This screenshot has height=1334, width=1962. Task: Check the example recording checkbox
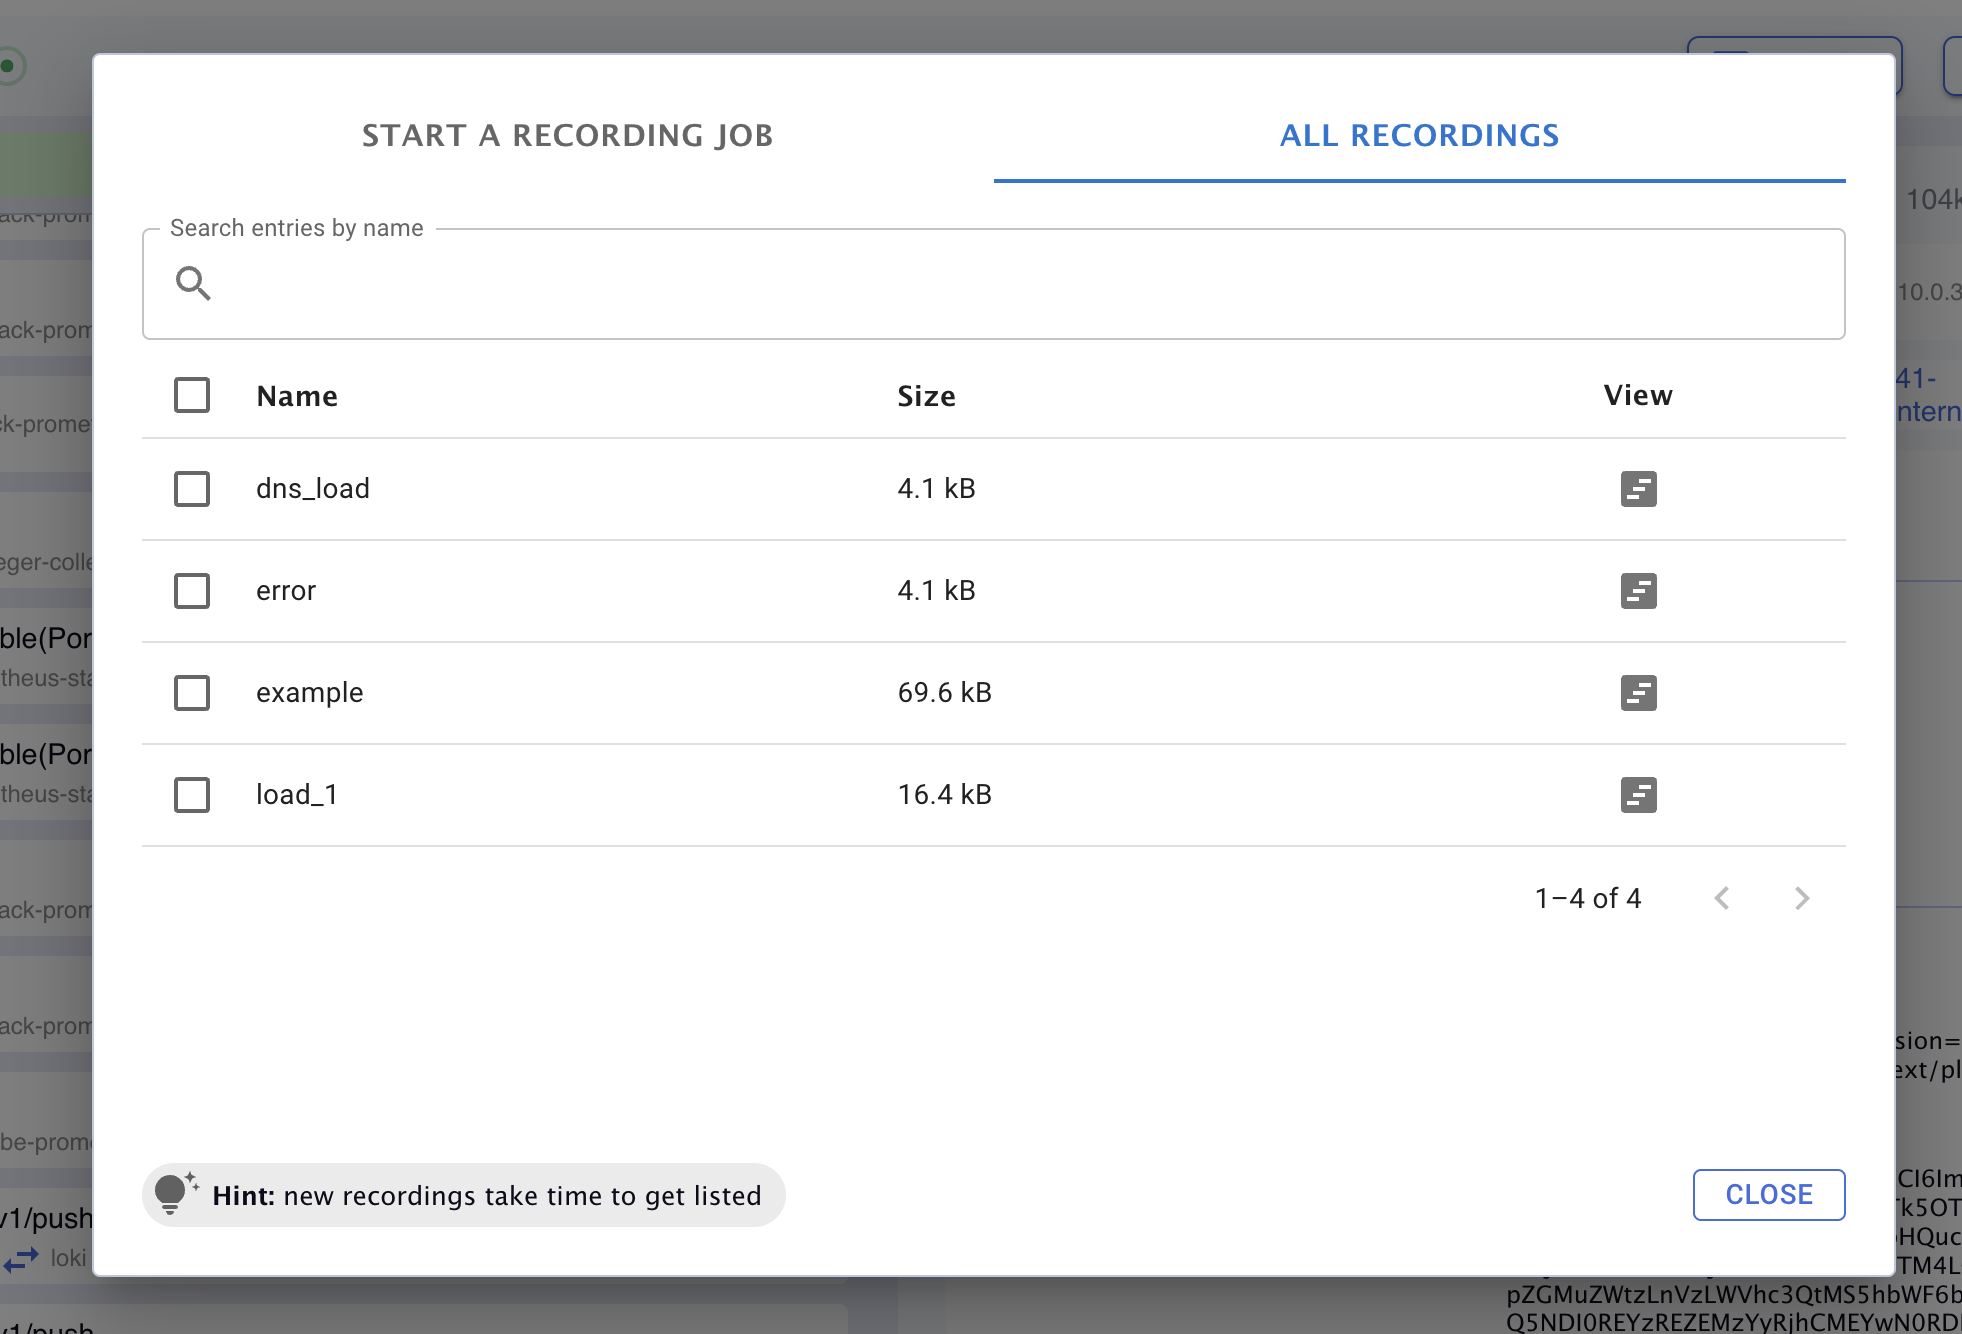click(191, 693)
